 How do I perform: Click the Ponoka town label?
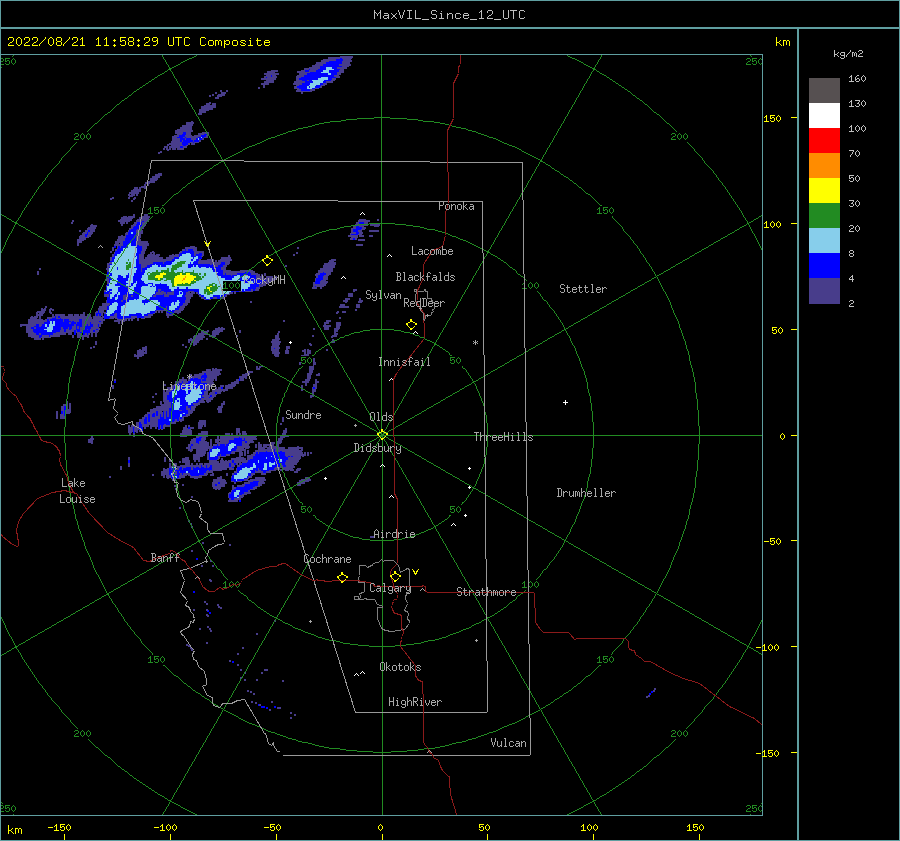tap(456, 206)
